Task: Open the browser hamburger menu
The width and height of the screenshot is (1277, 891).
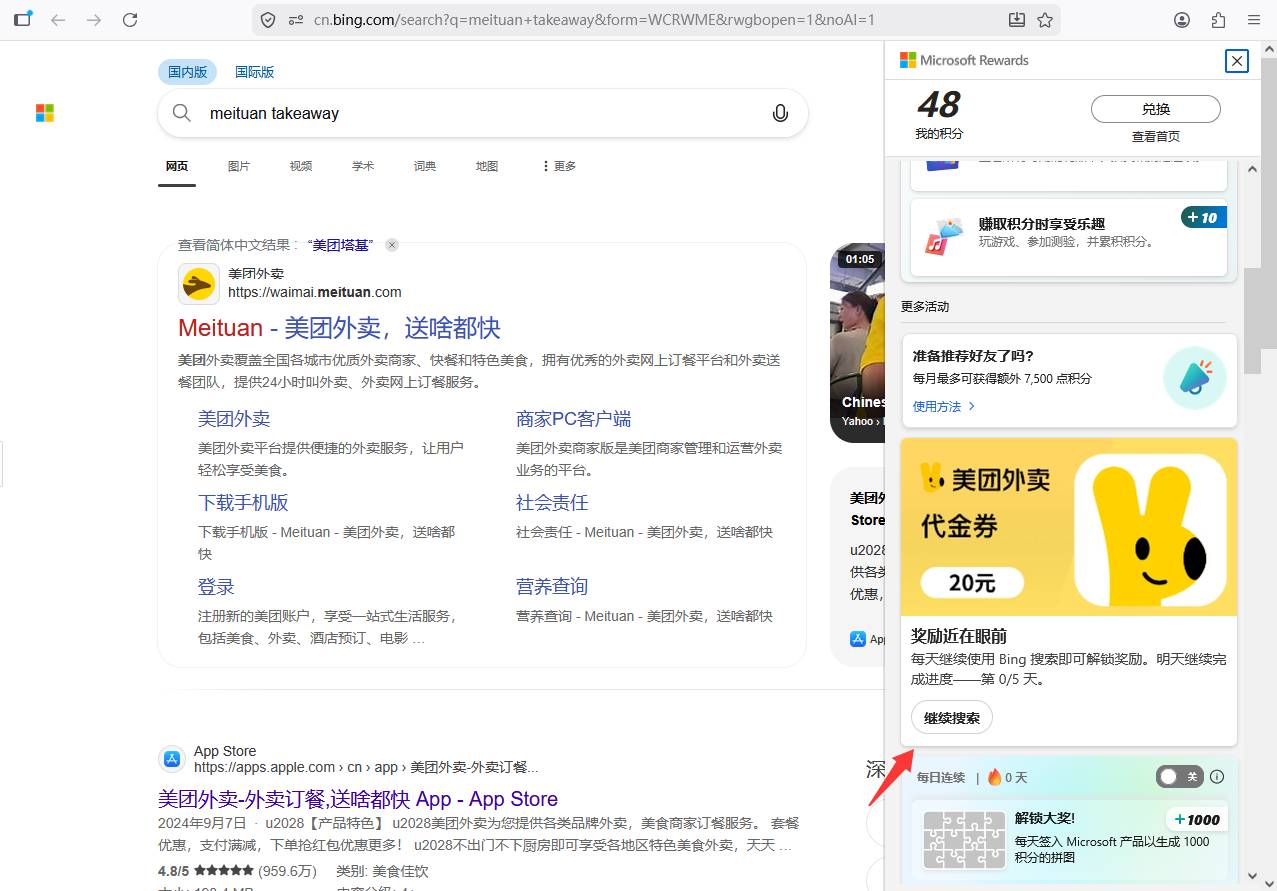Action: click(1254, 20)
